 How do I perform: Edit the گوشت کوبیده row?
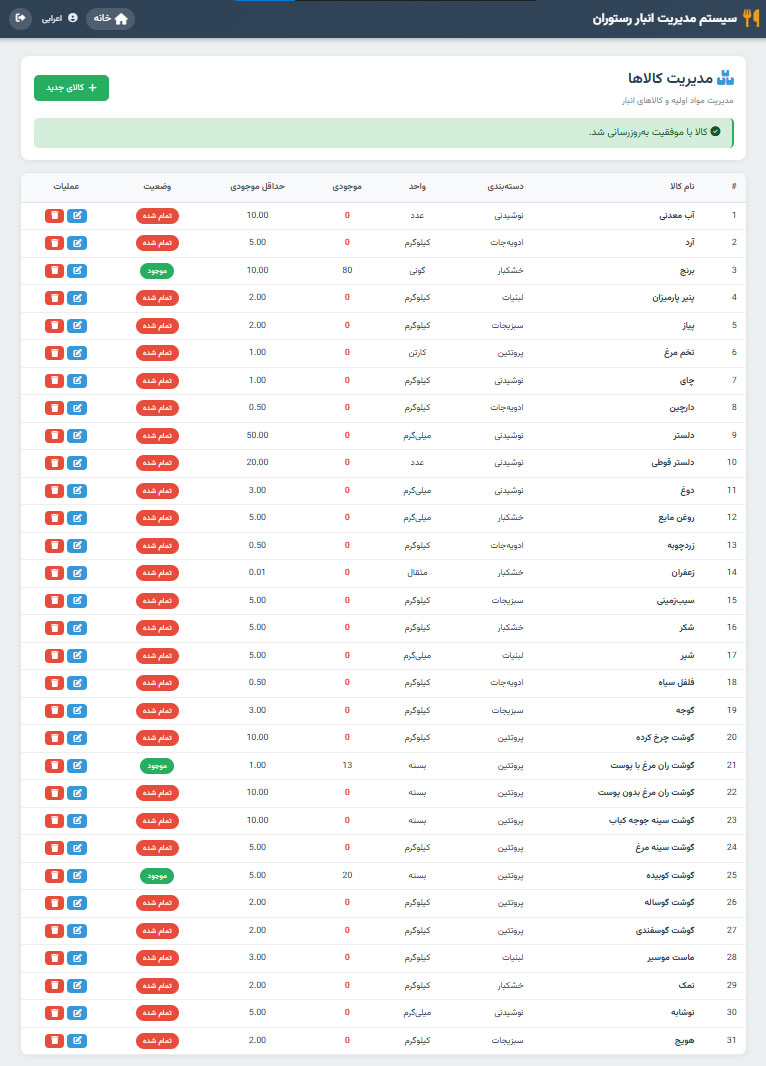[77, 876]
